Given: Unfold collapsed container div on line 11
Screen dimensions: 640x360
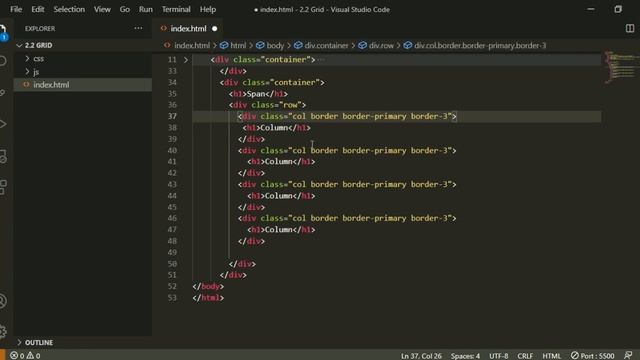Looking at the screenshot, I should point(186,60).
